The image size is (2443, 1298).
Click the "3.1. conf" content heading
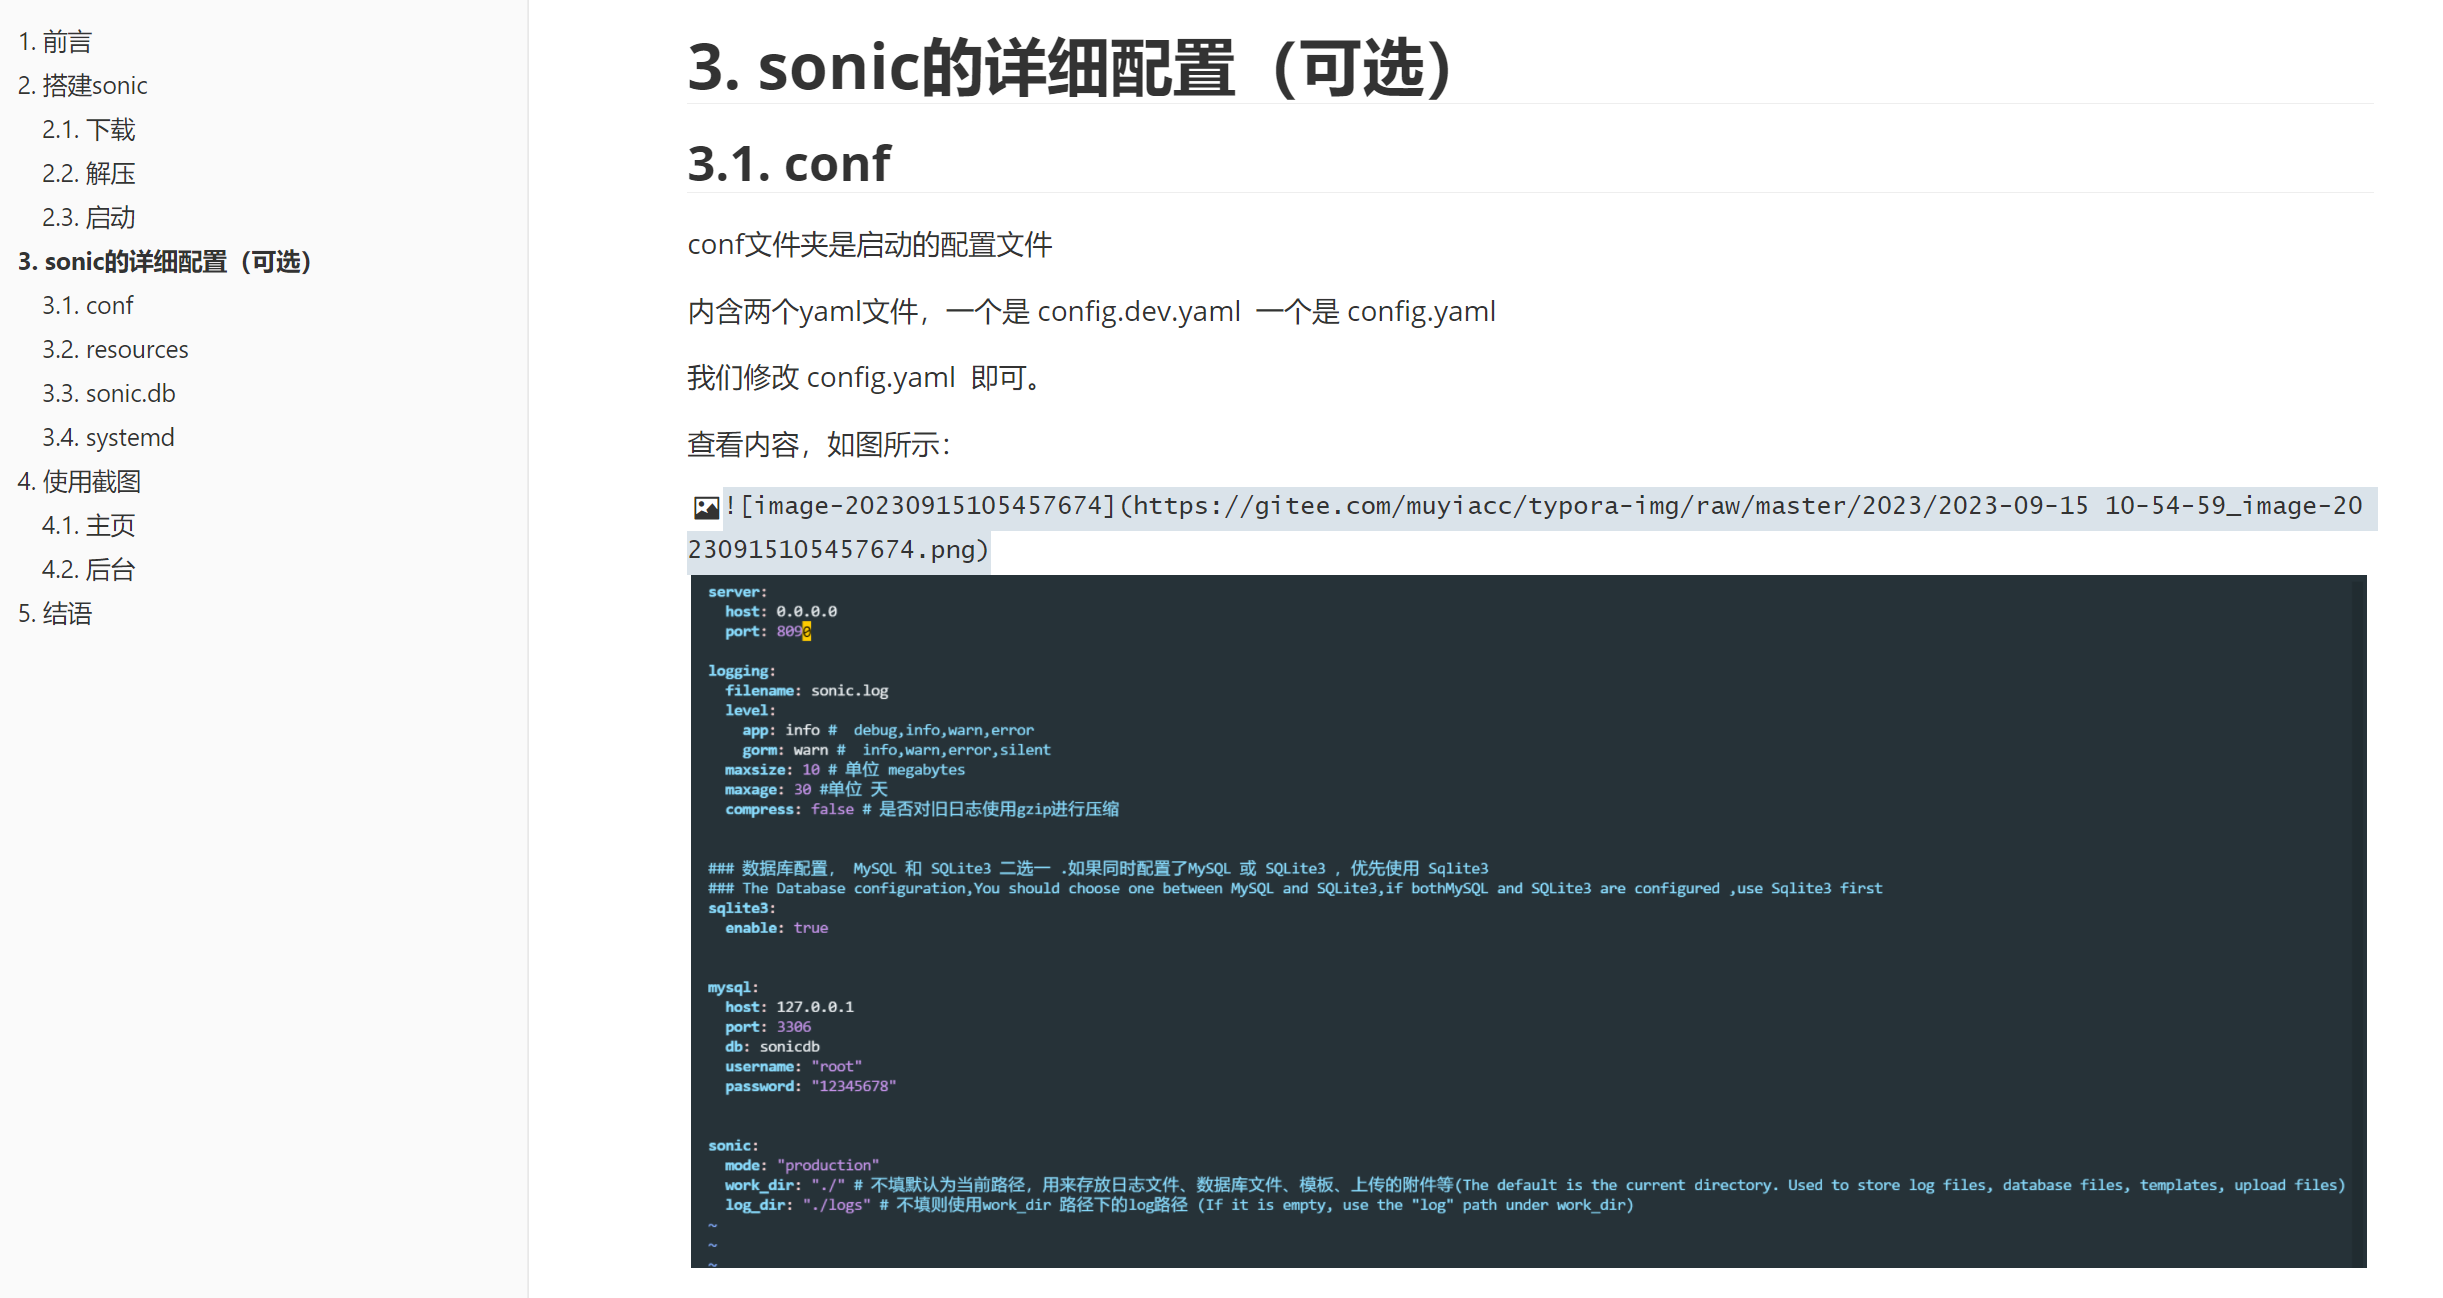[788, 162]
